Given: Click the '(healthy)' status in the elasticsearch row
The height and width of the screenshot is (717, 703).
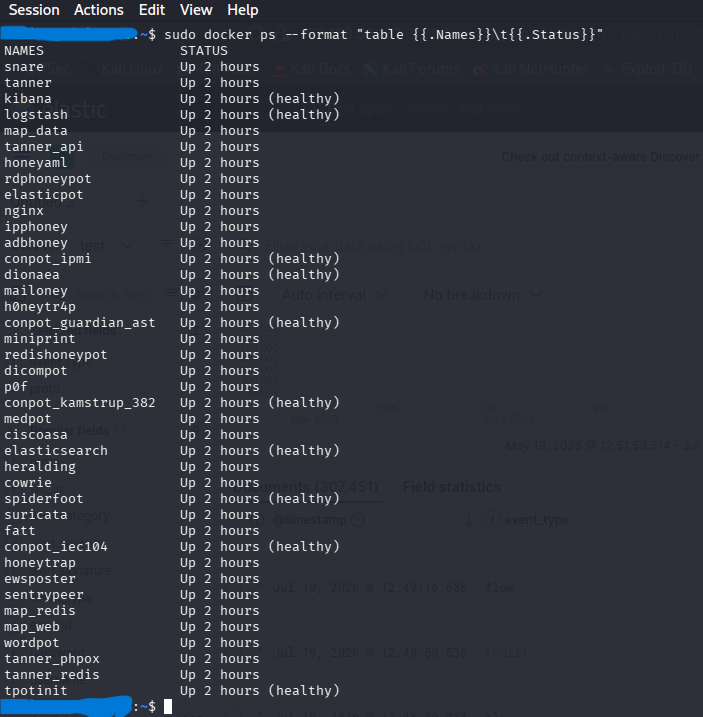Looking at the screenshot, I should coord(304,451).
